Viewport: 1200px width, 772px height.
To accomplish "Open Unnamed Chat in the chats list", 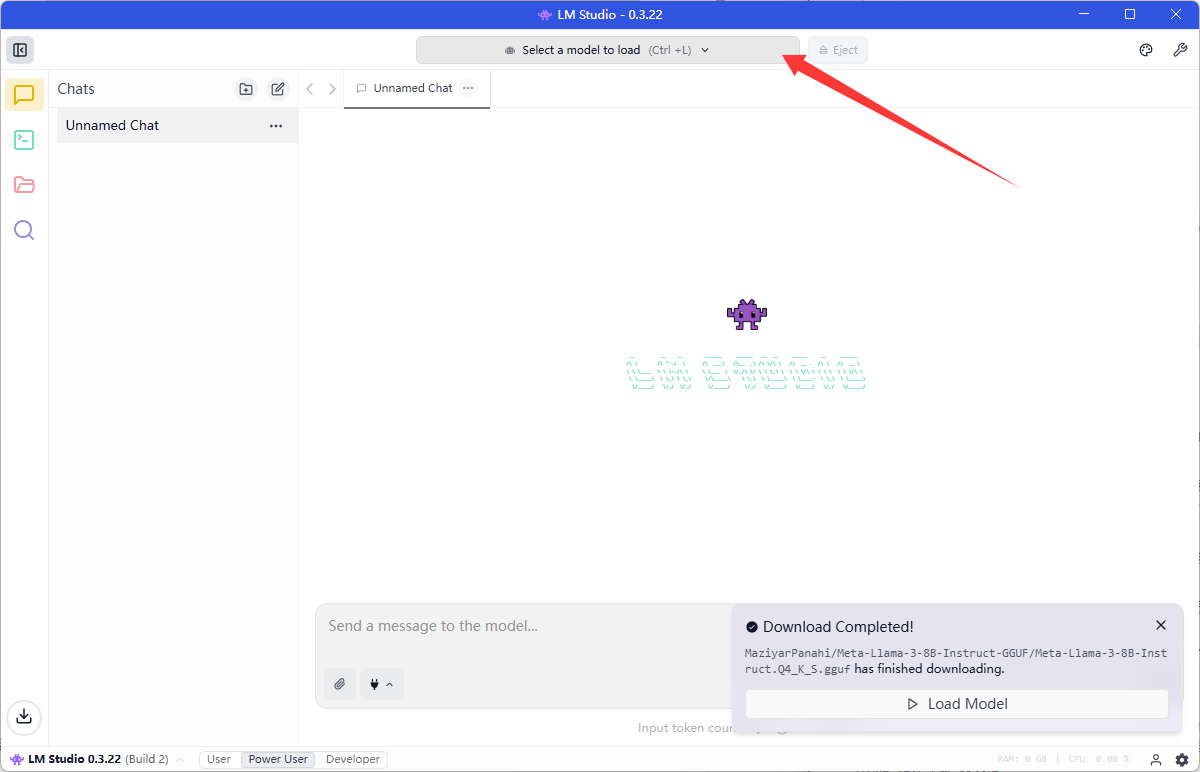I will pyautogui.click(x=177, y=126).
